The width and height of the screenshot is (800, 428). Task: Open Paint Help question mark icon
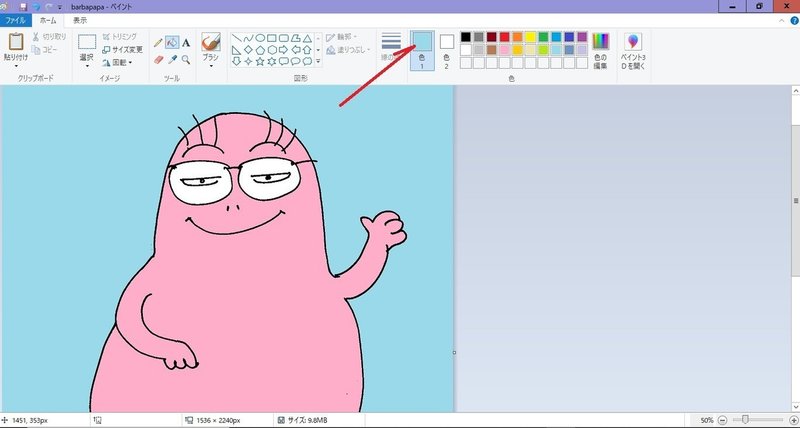794,20
